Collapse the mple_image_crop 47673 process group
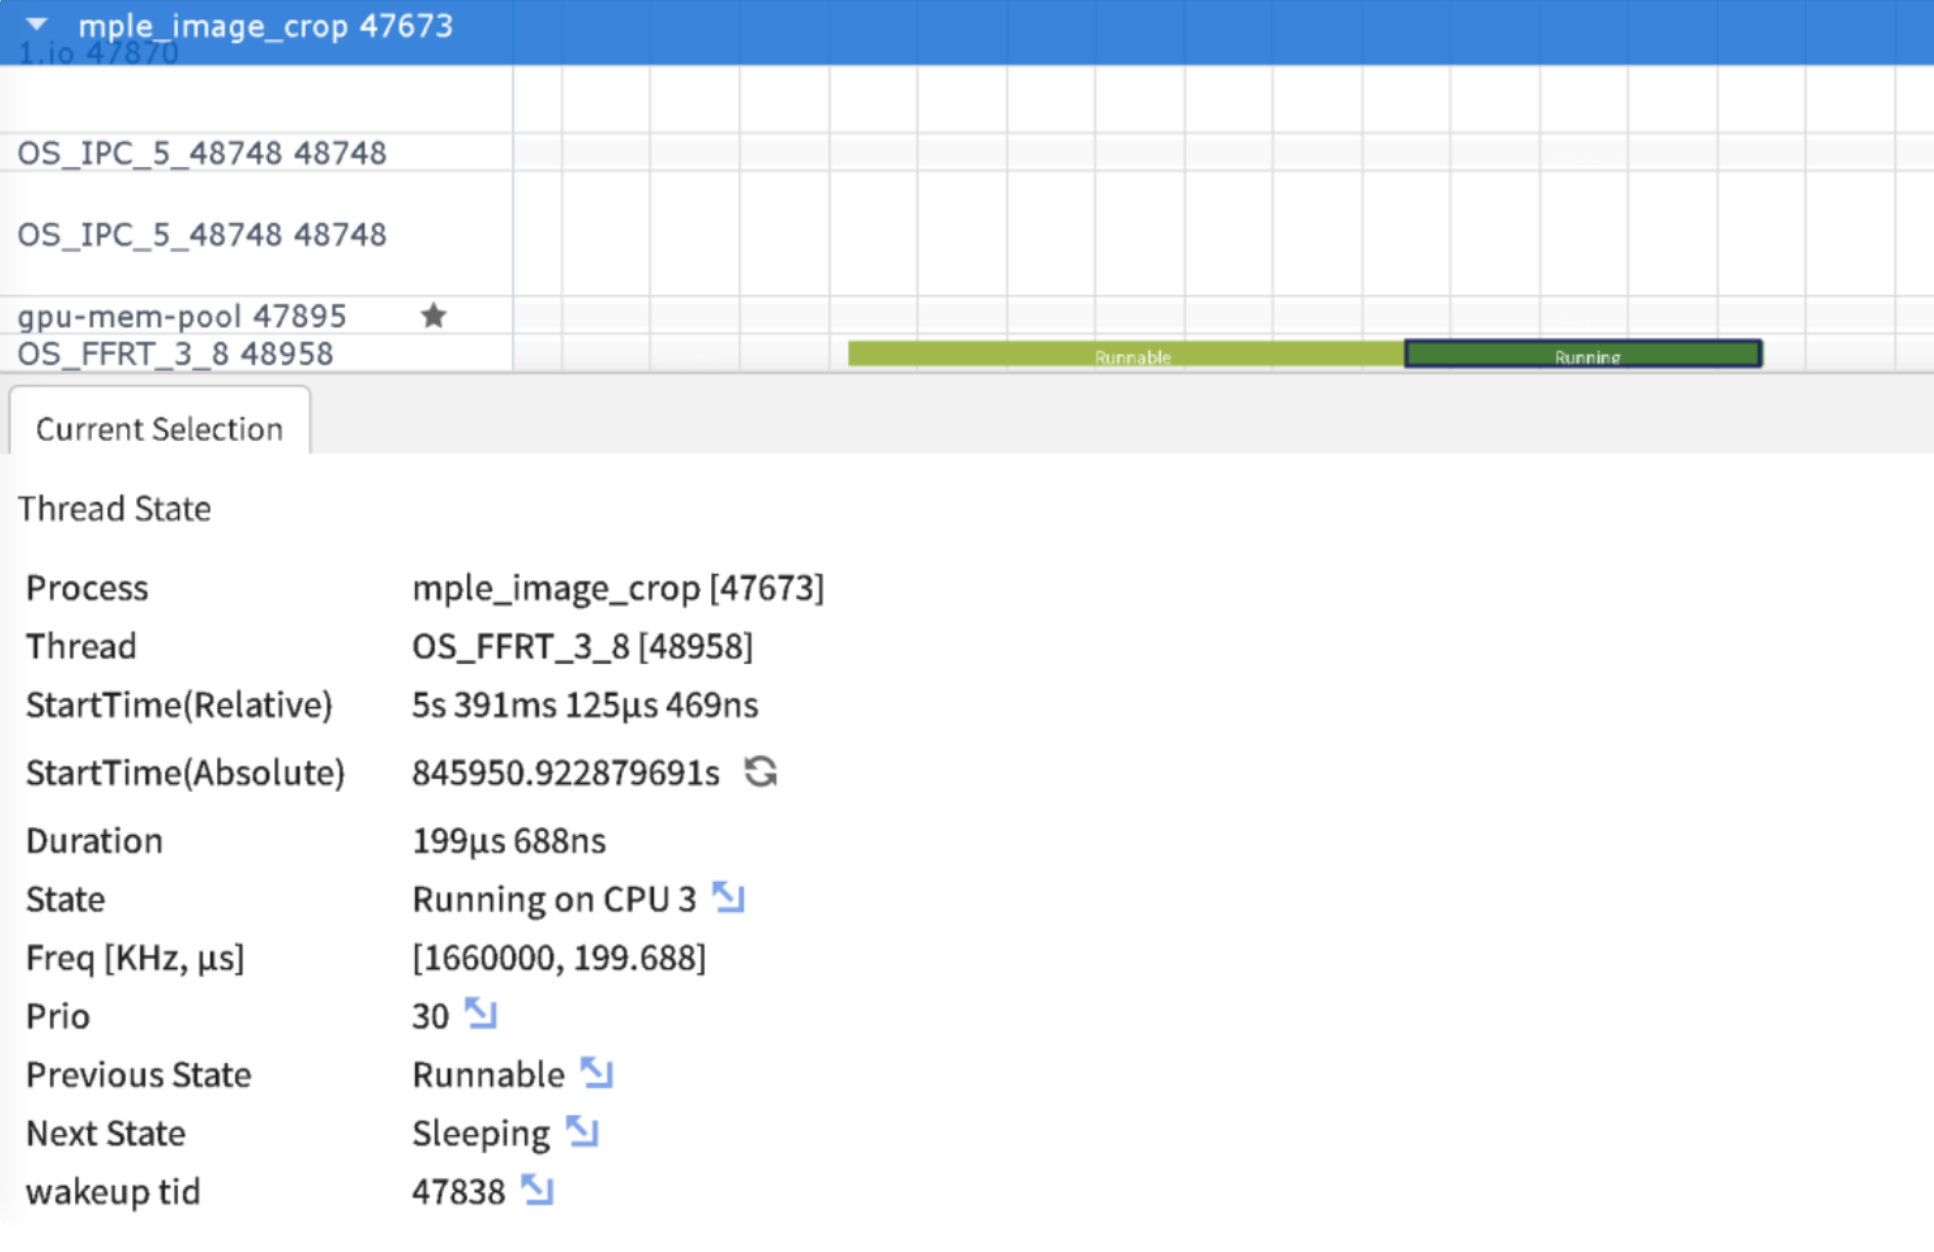The width and height of the screenshot is (1934, 1252). (x=37, y=24)
